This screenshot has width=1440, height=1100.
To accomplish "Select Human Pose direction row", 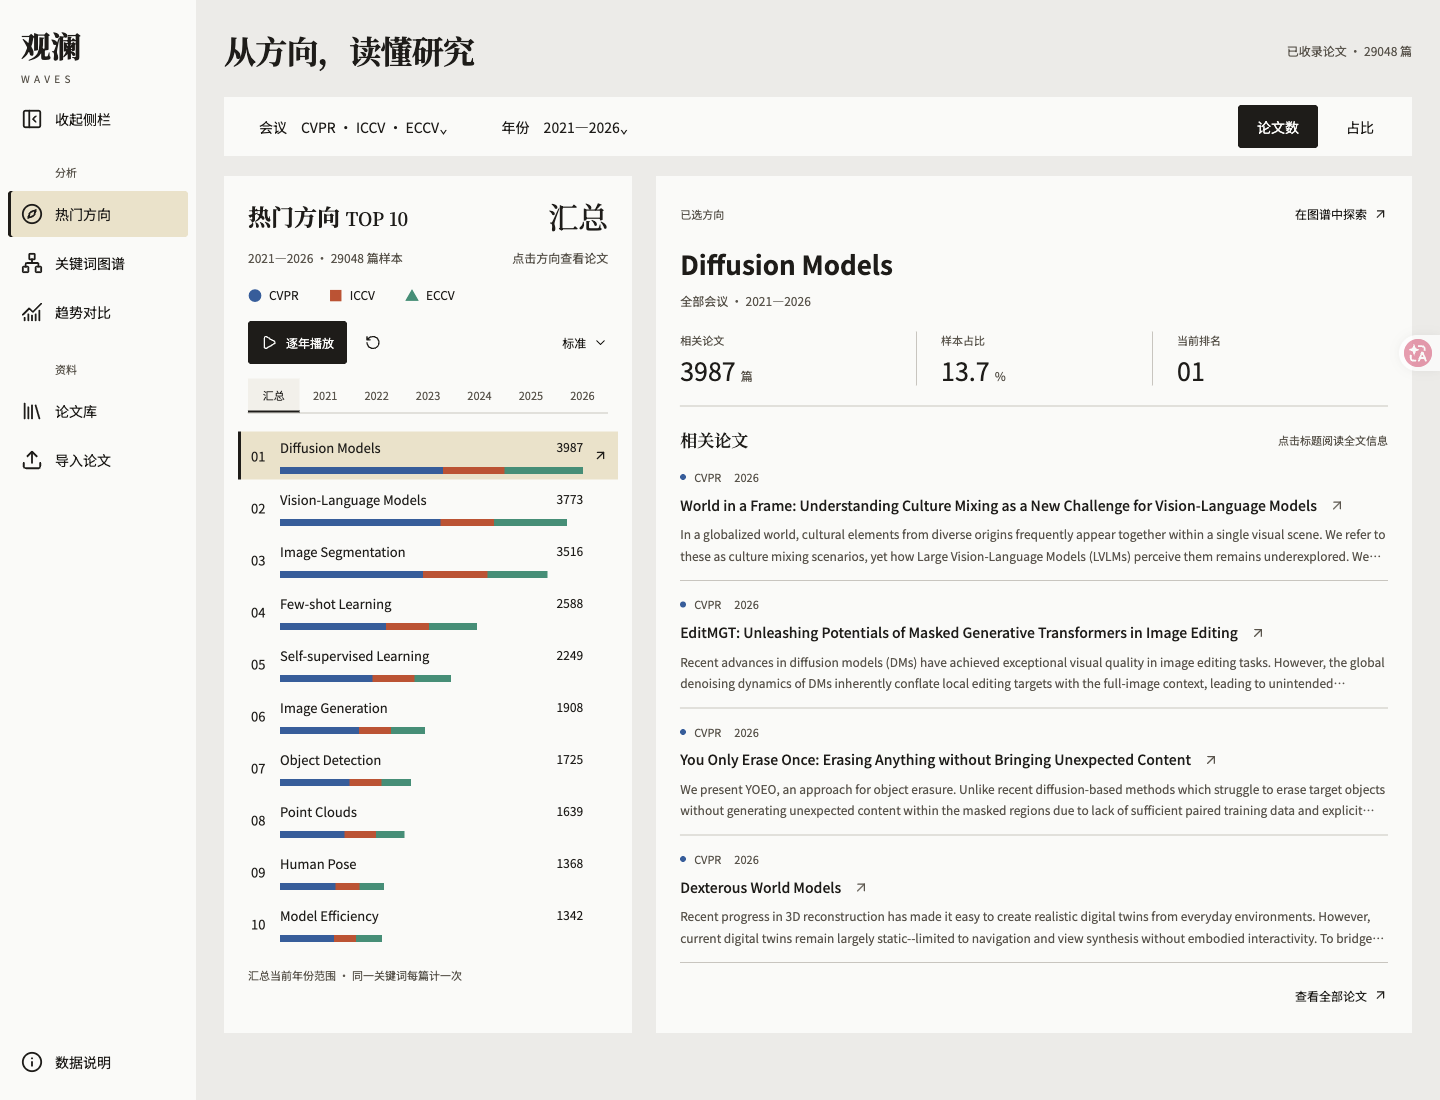I will pos(428,872).
